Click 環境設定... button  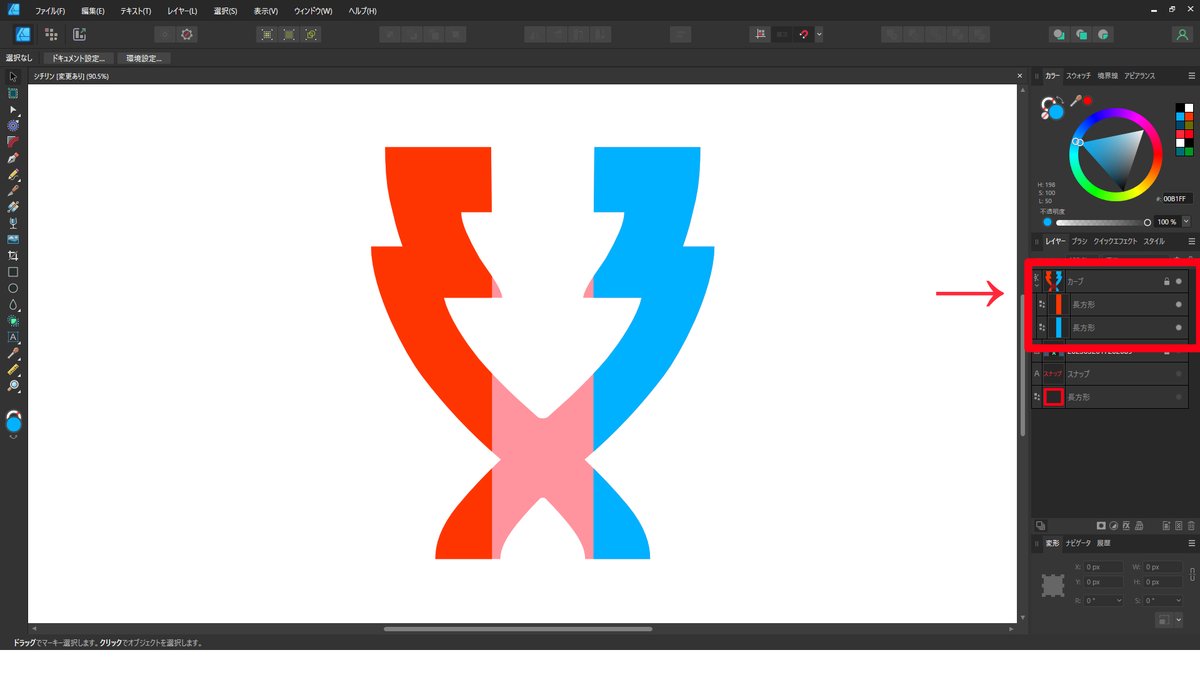(144, 58)
